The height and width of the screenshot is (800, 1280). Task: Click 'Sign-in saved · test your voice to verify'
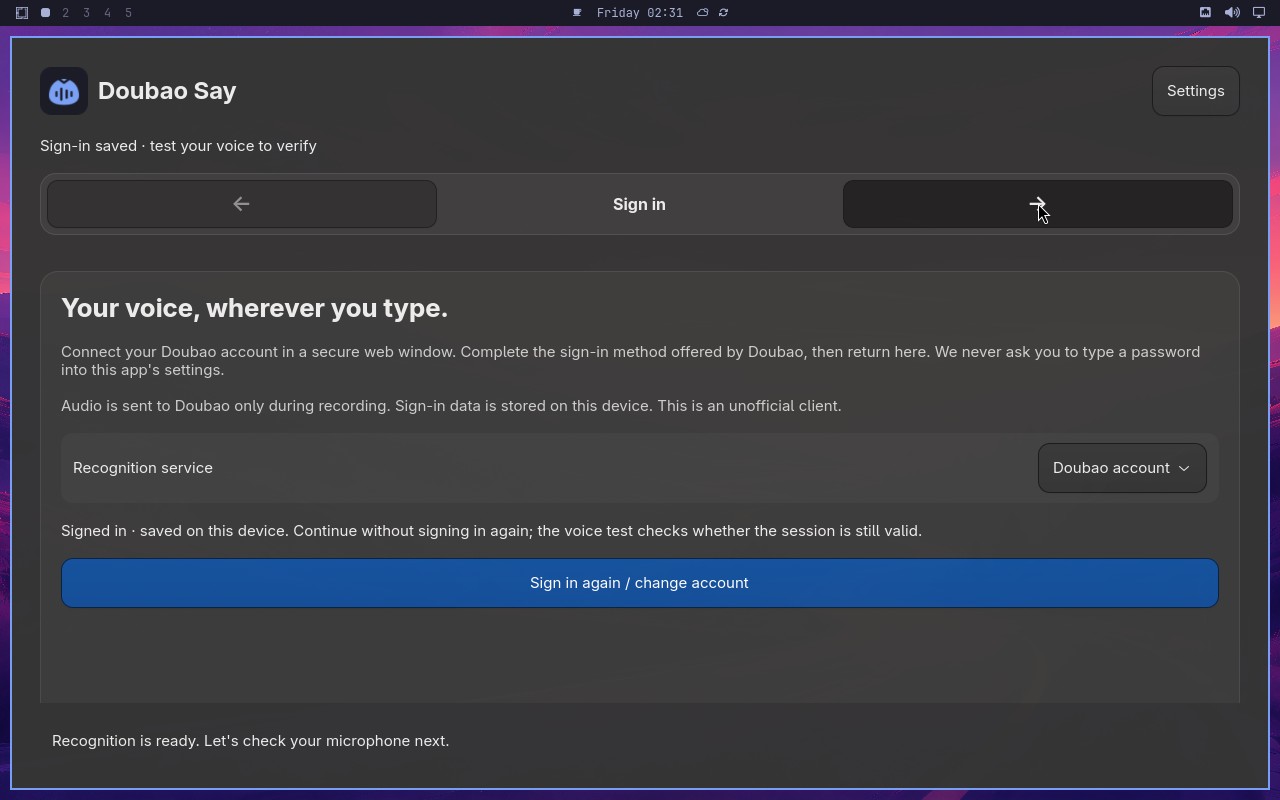point(178,146)
